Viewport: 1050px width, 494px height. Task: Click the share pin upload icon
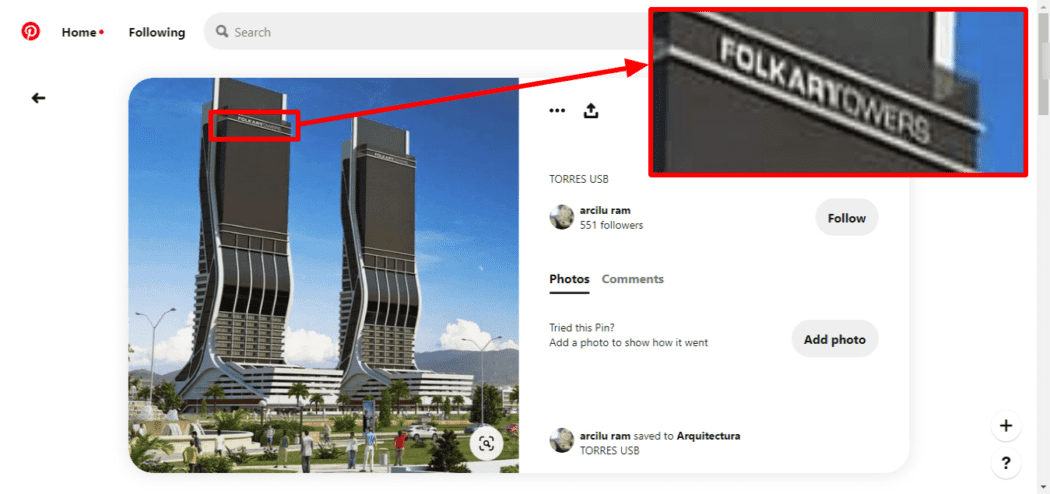pyautogui.click(x=591, y=110)
